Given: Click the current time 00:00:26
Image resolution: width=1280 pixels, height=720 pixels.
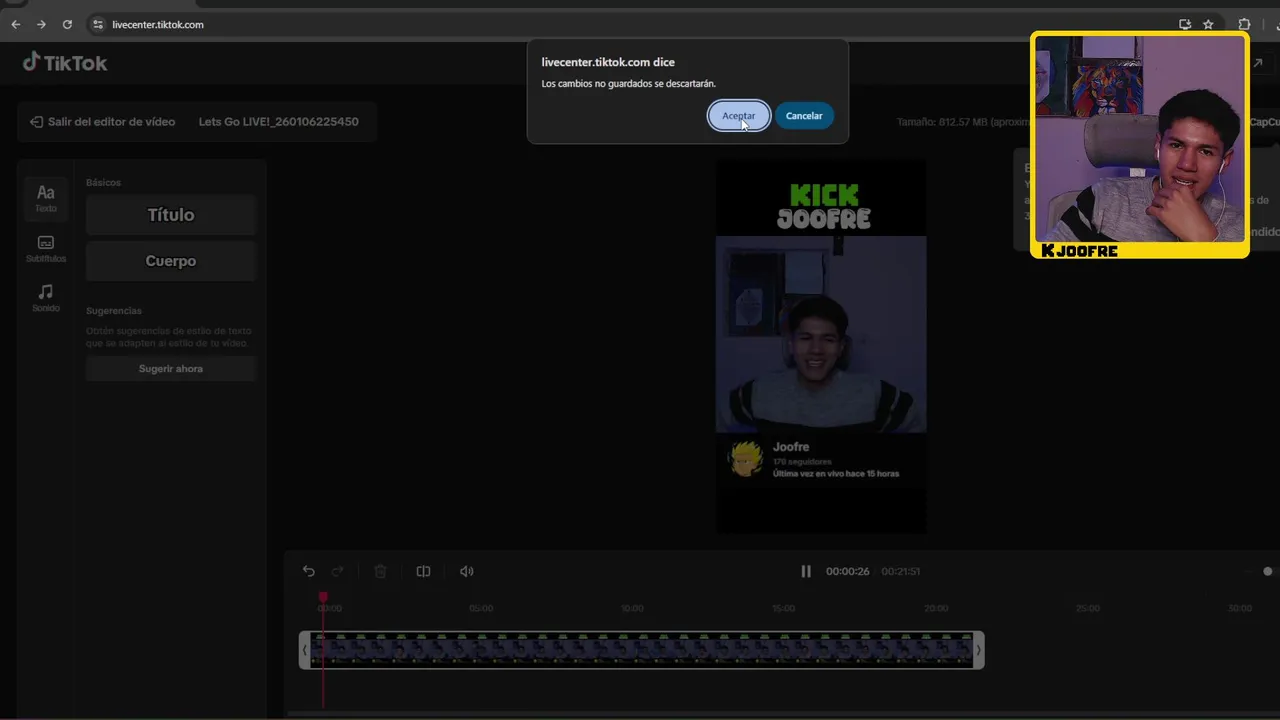Looking at the screenshot, I should click(x=848, y=571).
